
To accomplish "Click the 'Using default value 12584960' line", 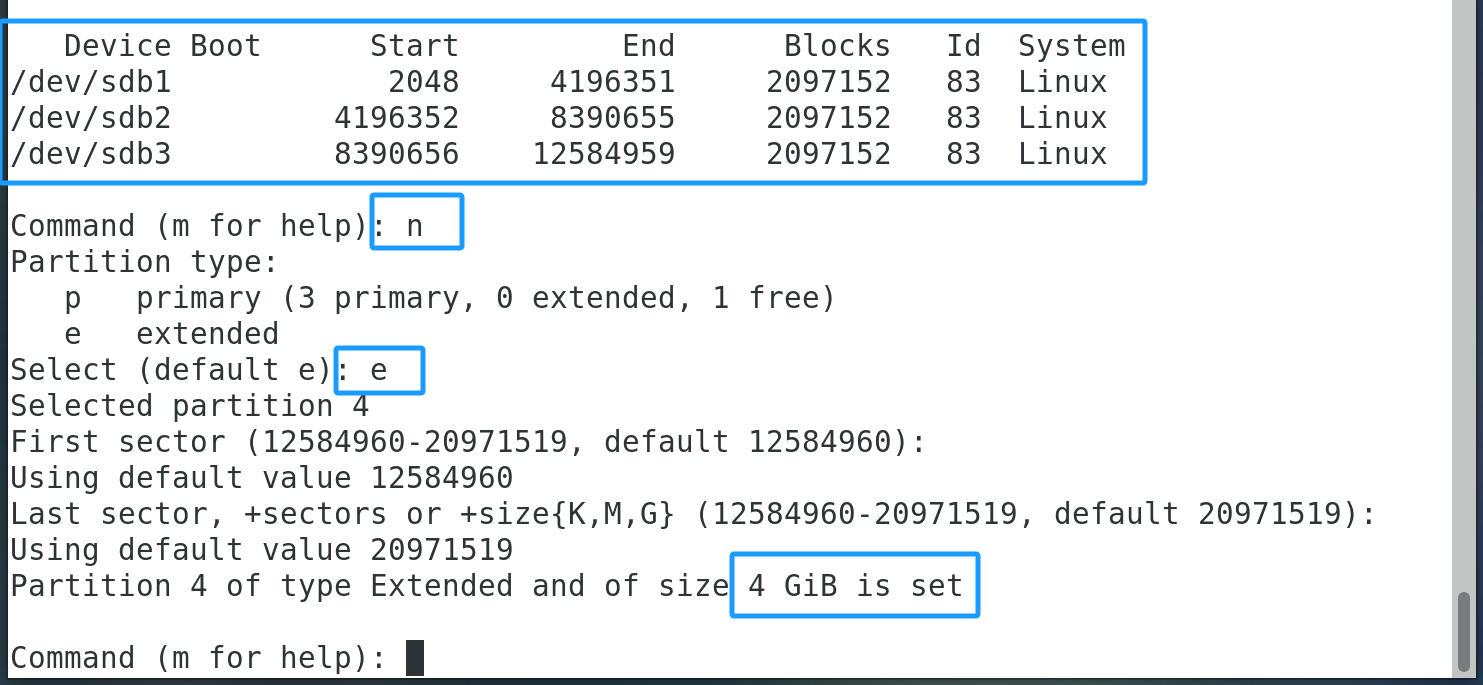I will click(262, 478).
